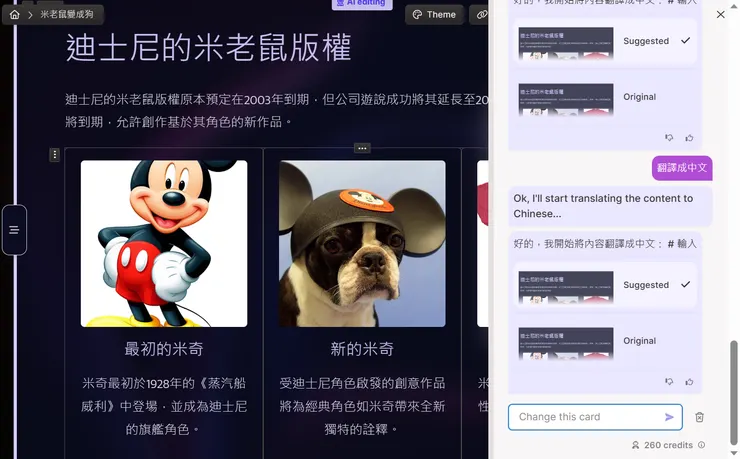
Task: Close the AI chat panel
Action: coord(720,15)
